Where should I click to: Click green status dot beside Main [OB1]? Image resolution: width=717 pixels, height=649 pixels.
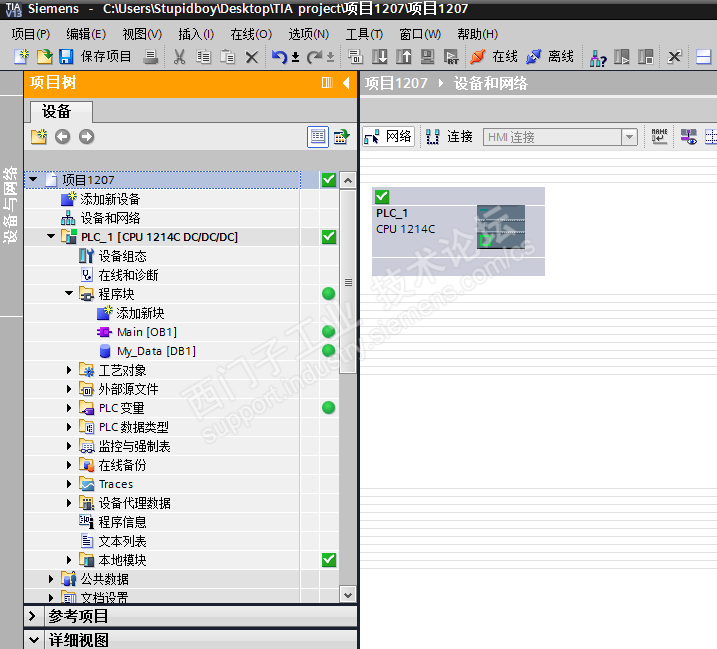328,332
